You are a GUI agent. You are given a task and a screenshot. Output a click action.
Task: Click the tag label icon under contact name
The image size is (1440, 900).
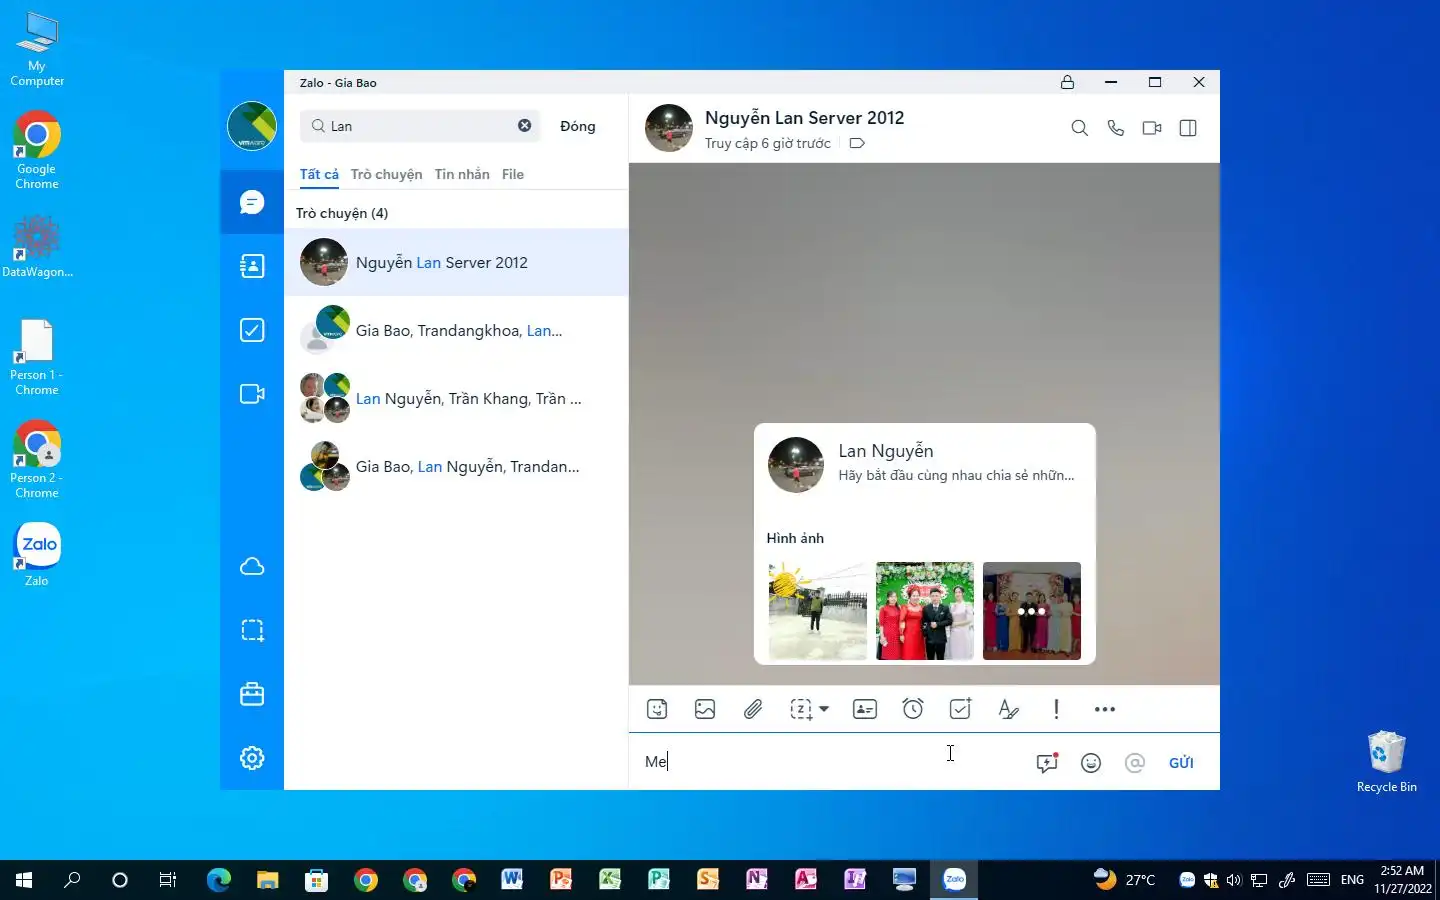(x=857, y=143)
